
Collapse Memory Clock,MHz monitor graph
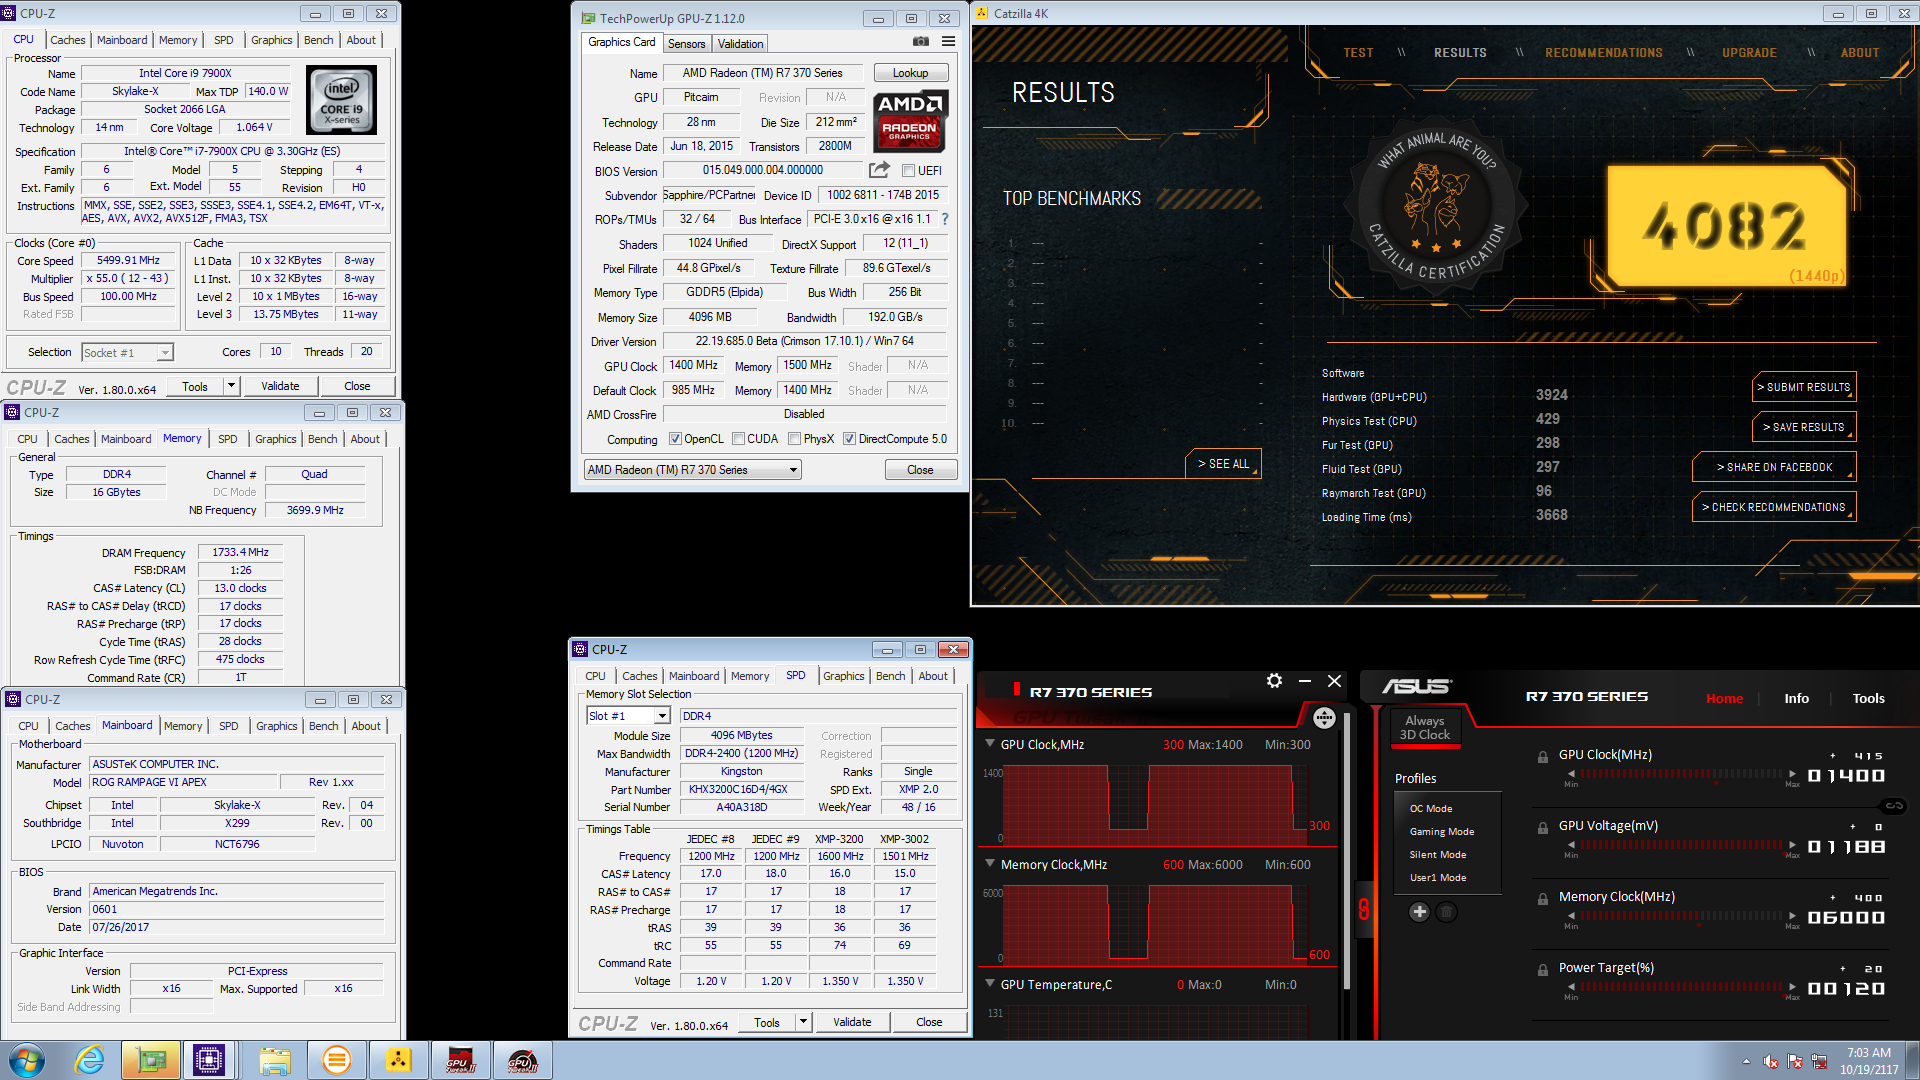click(990, 864)
